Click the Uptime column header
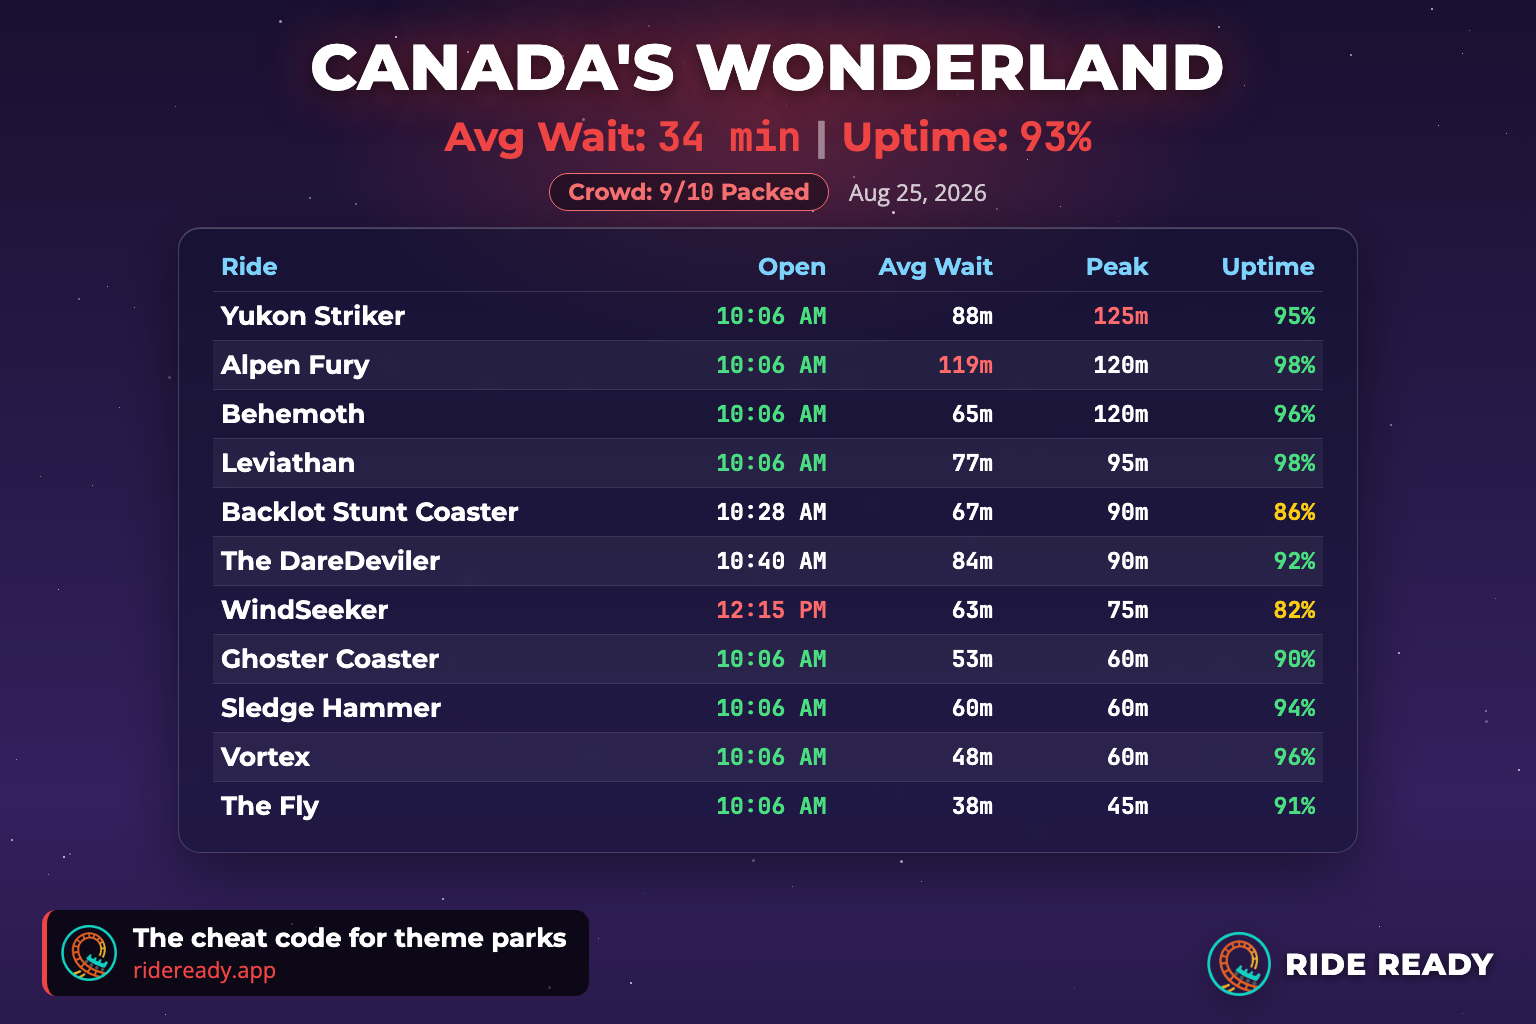Screen dimensions: 1536x1024 tap(1268, 267)
